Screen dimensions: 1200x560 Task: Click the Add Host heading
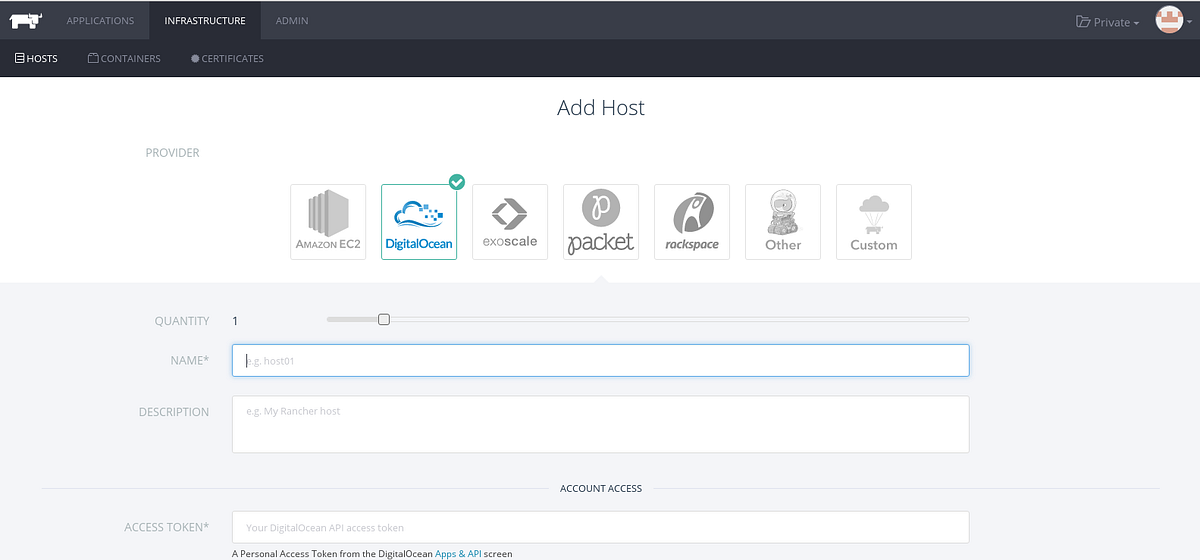coord(601,108)
